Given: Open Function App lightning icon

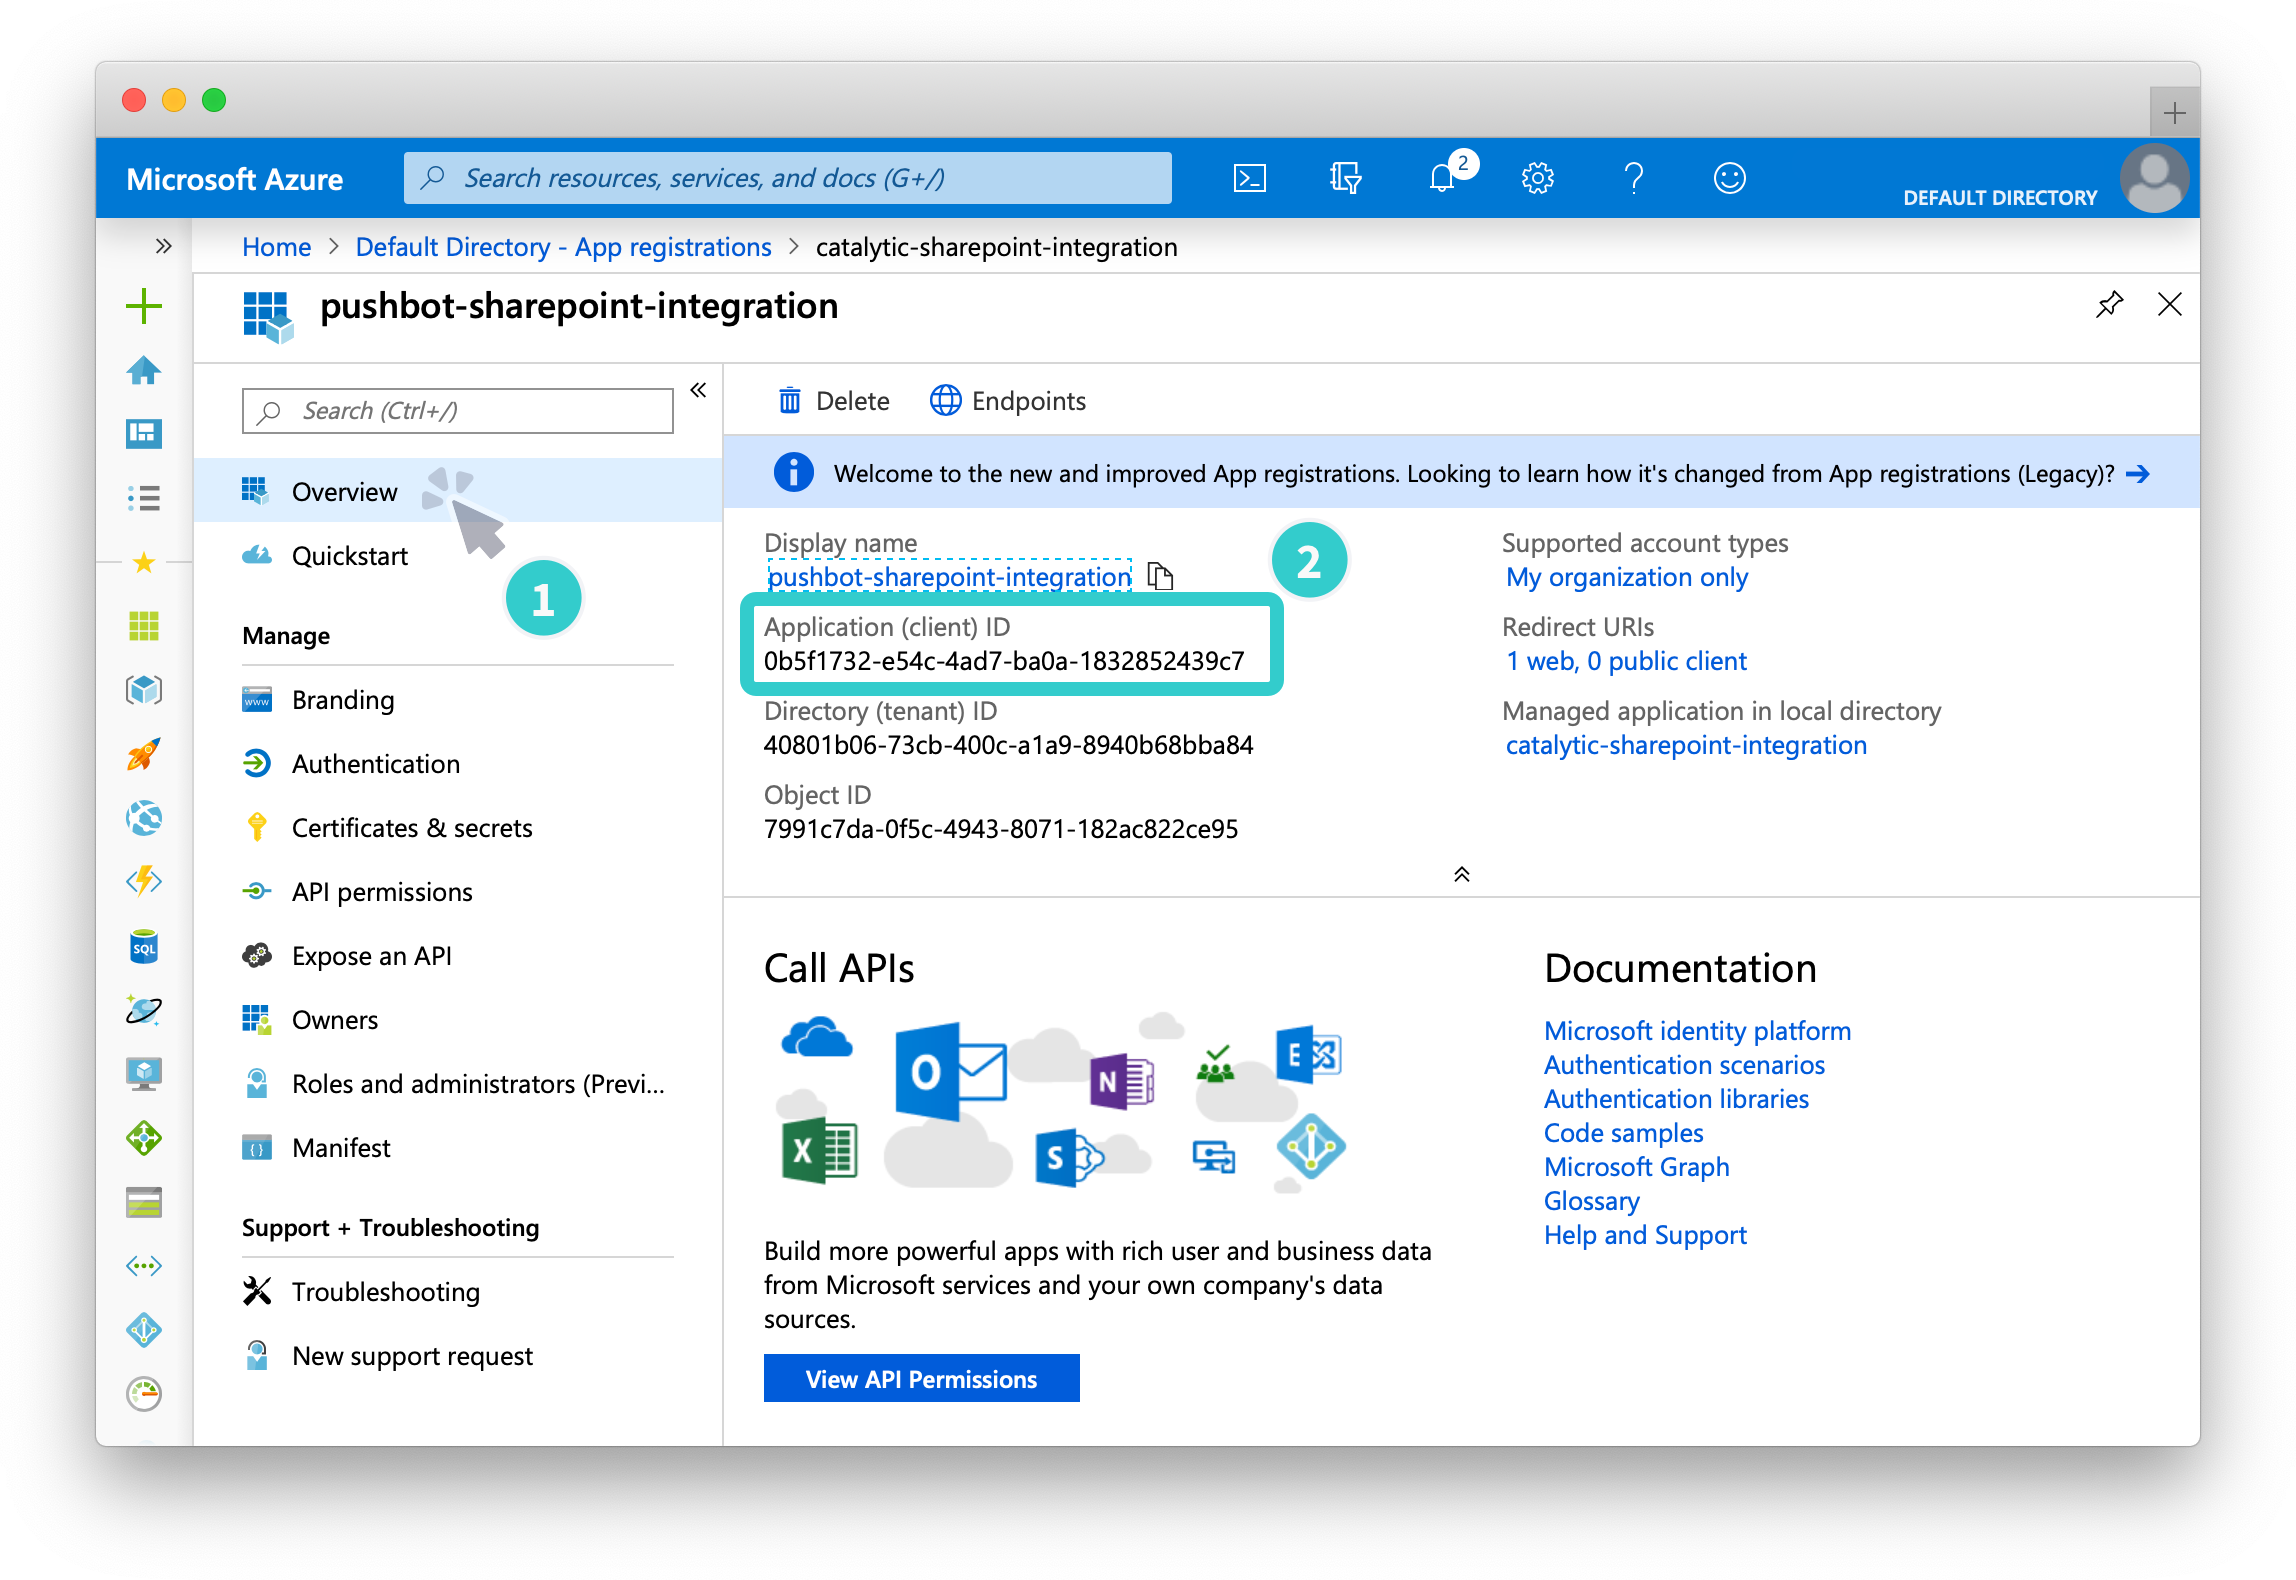Looking at the screenshot, I should [144, 882].
